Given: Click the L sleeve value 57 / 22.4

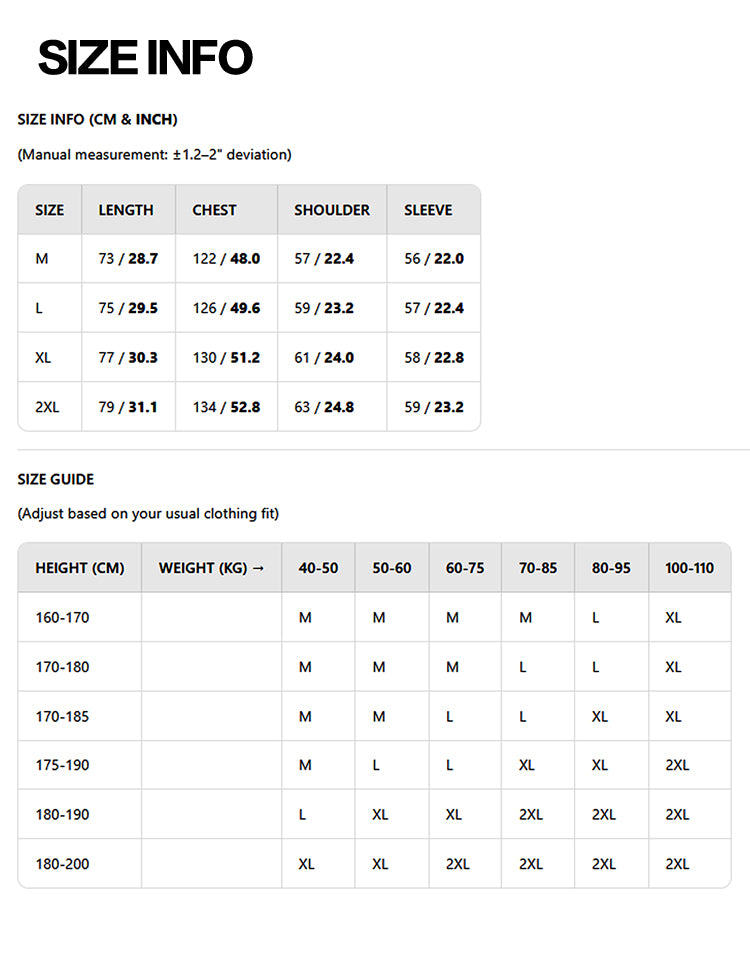Looking at the screenshot, I should 434,308.
